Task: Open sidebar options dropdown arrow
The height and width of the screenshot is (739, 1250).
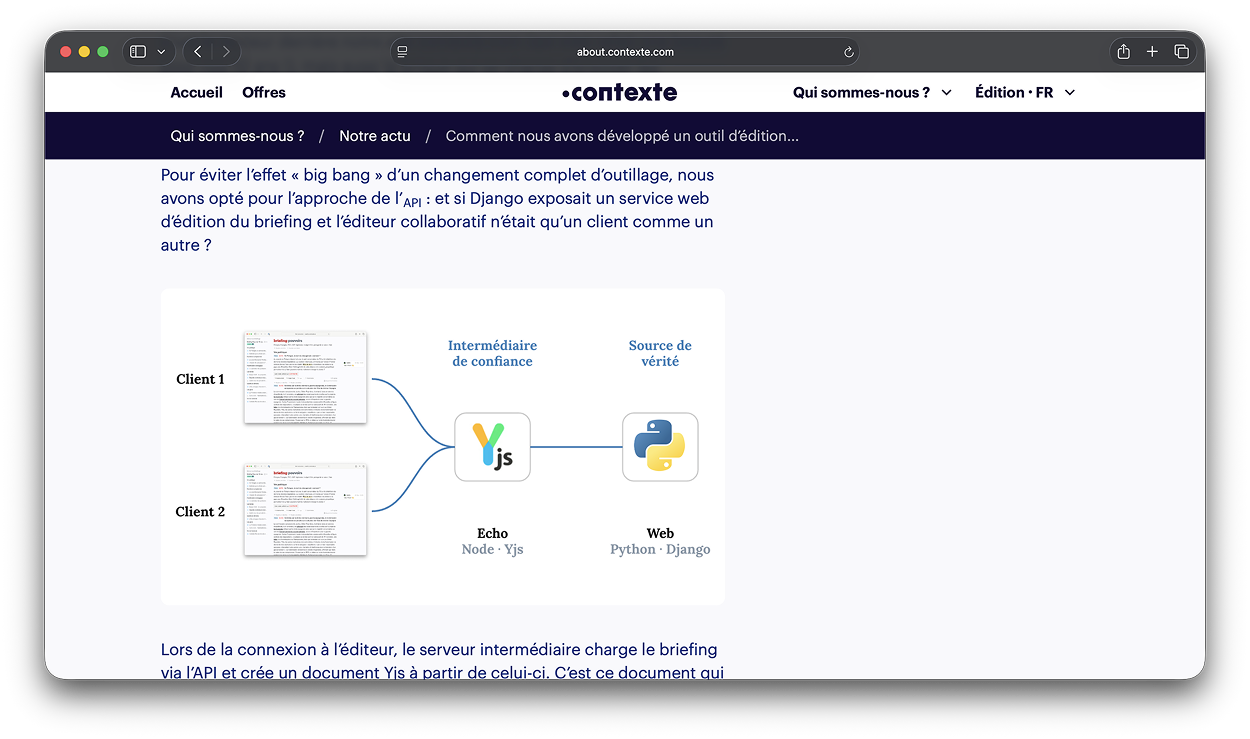Action: 161,52
